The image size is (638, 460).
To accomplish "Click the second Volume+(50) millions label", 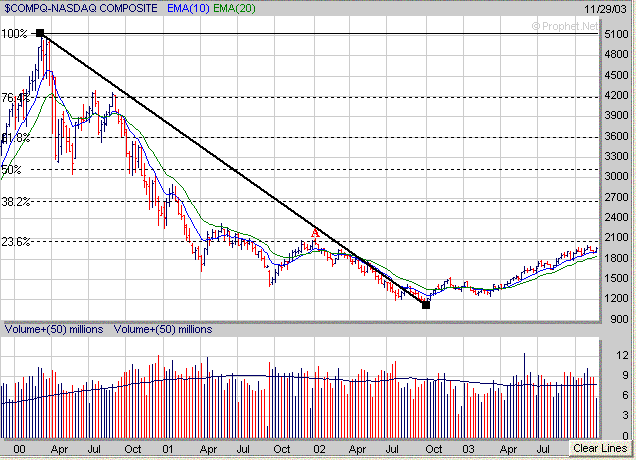I will coord(163,329).
